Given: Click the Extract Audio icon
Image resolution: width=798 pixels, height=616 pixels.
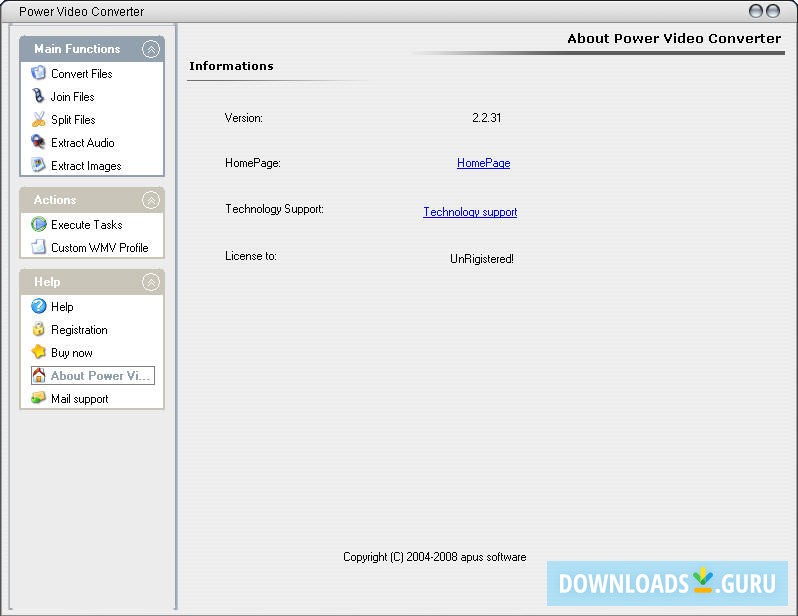Looking at the screenshot, I should (38, 142).
